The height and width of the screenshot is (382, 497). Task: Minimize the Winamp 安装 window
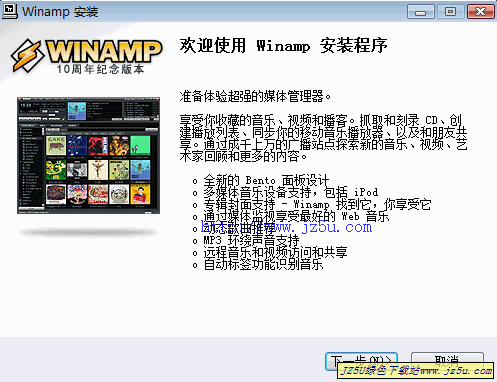pos(421,12)
